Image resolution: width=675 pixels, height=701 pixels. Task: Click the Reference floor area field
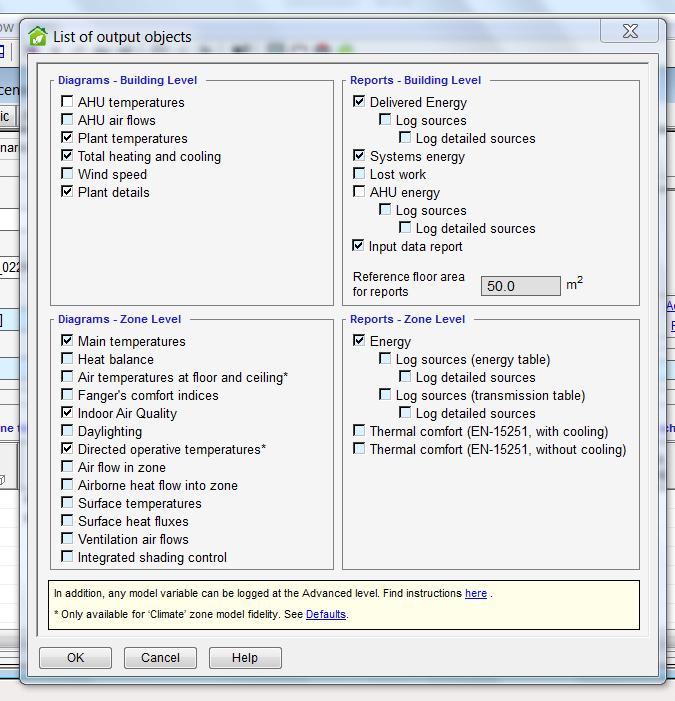pos(521,286)
